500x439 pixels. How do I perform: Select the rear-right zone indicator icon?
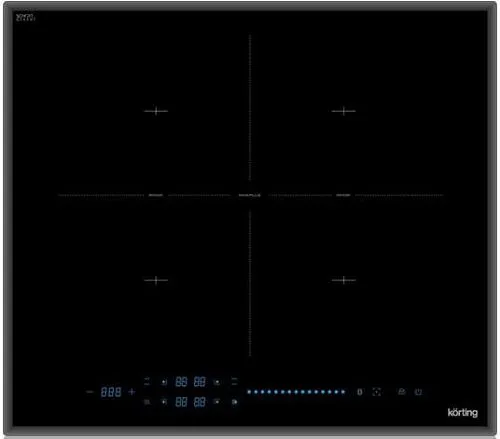[217, 382]
